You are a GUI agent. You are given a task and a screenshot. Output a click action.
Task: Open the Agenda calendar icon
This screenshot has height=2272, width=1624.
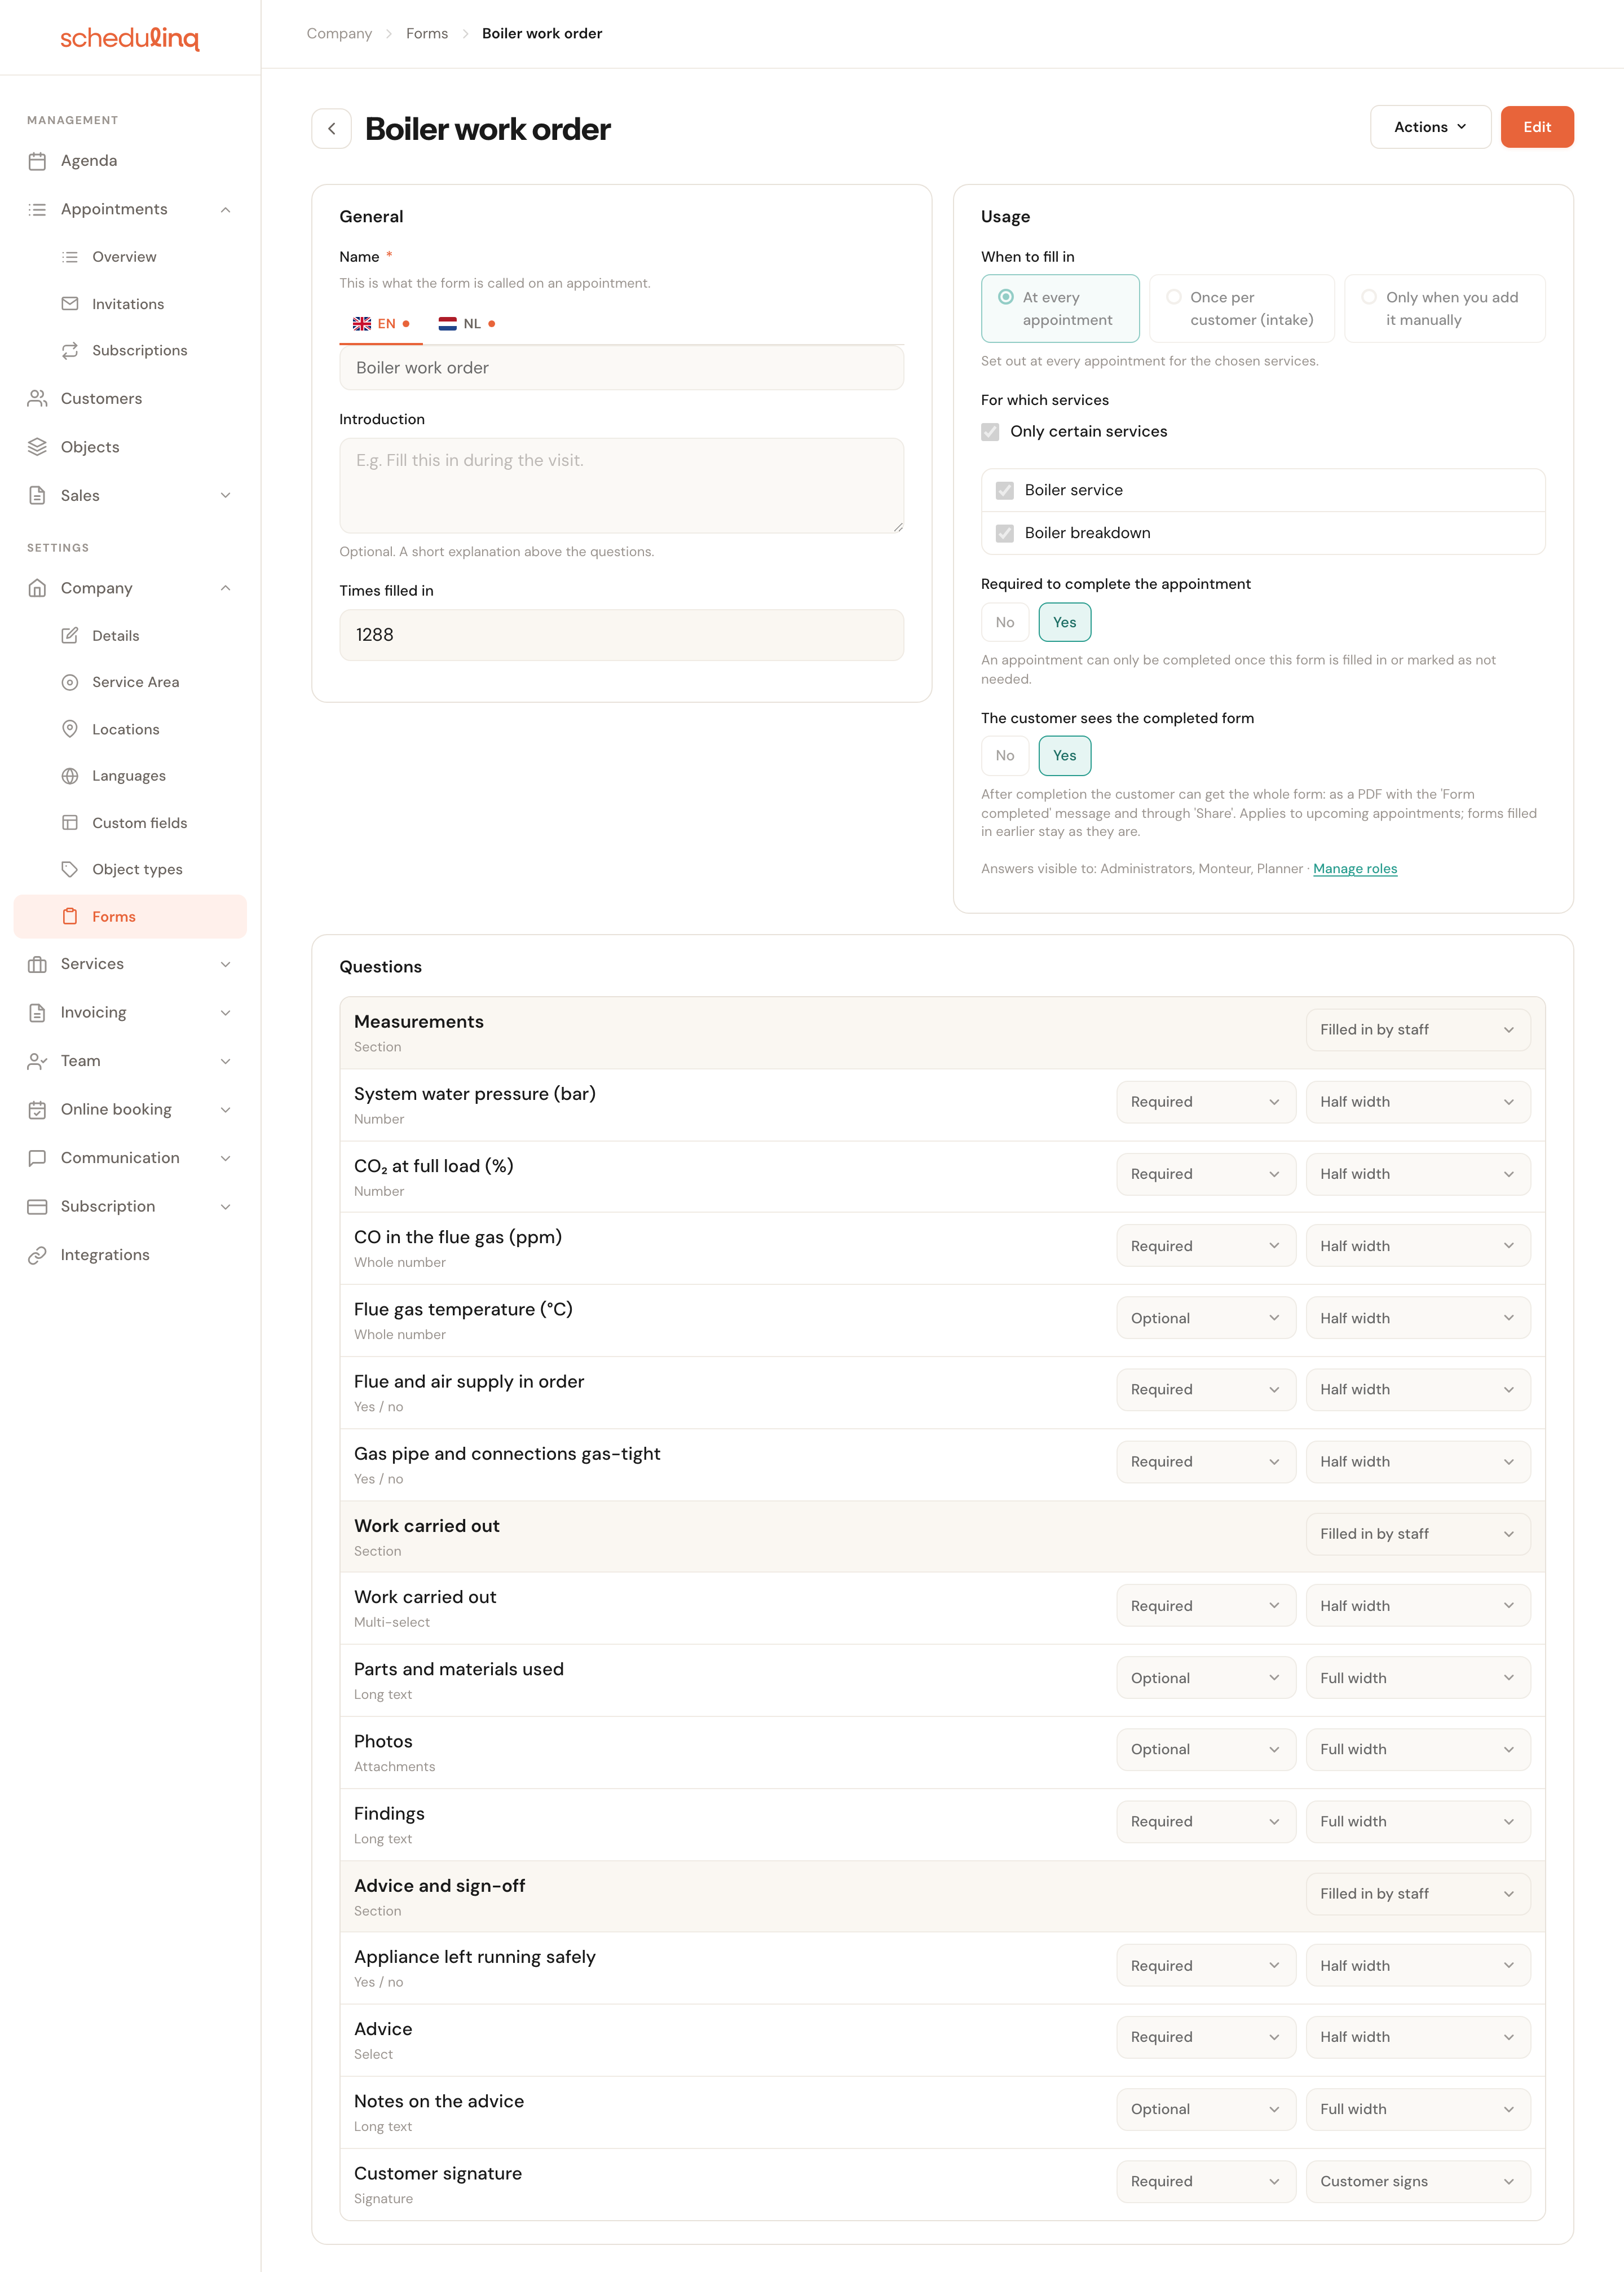click(x=37, y=161)
